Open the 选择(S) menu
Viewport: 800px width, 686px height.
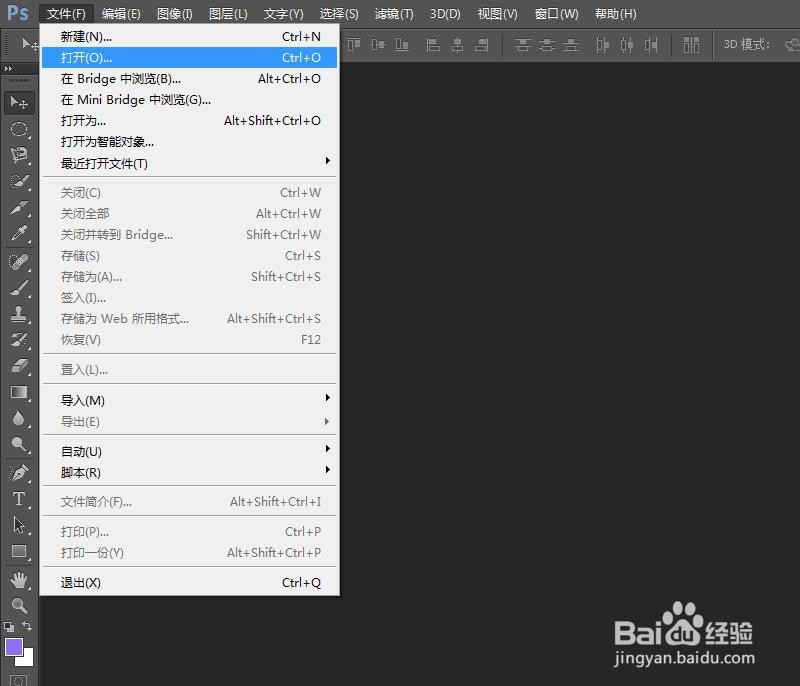click(339, 14)
